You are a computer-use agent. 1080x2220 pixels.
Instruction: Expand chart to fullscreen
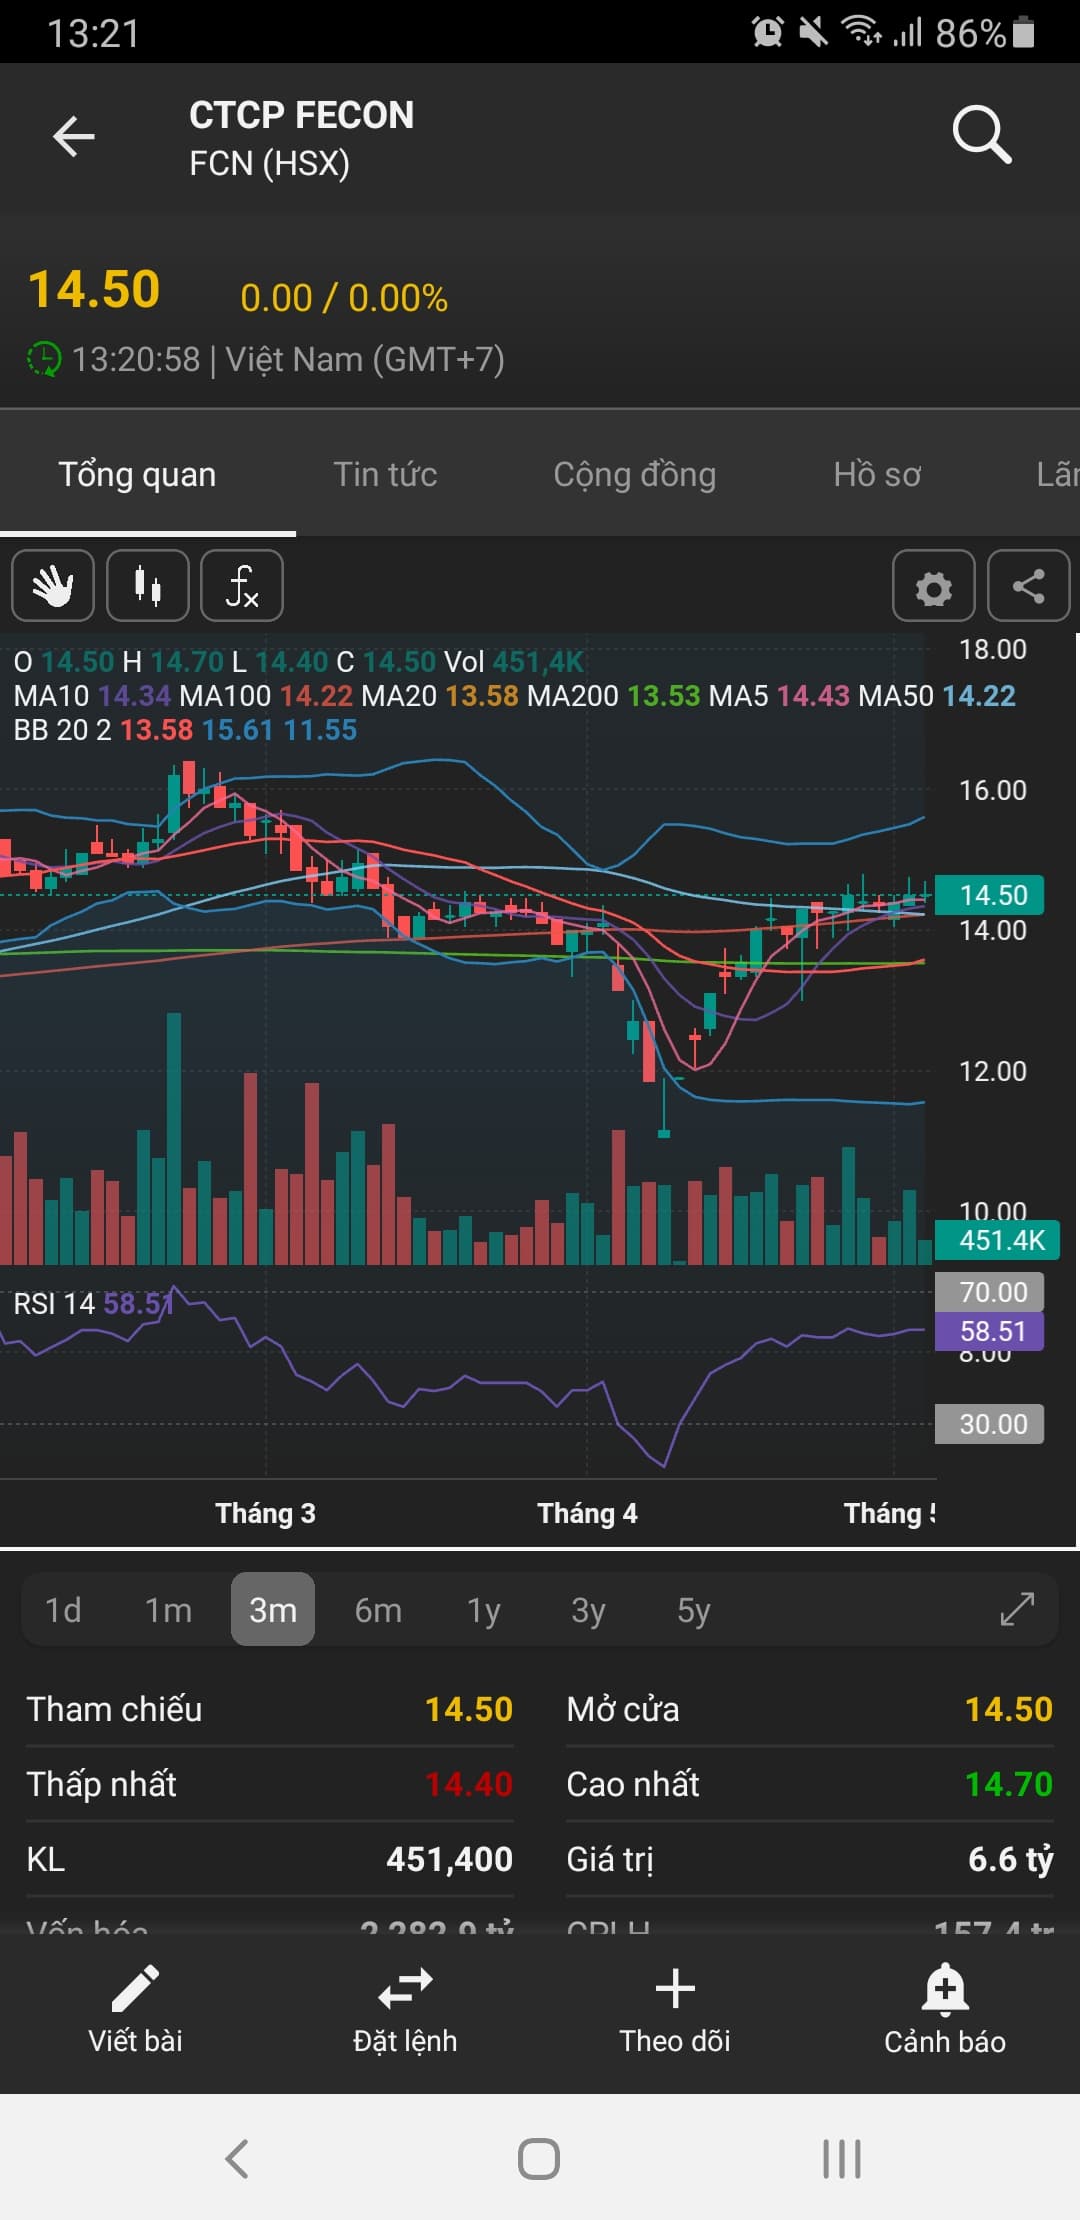(1017, 1609)
